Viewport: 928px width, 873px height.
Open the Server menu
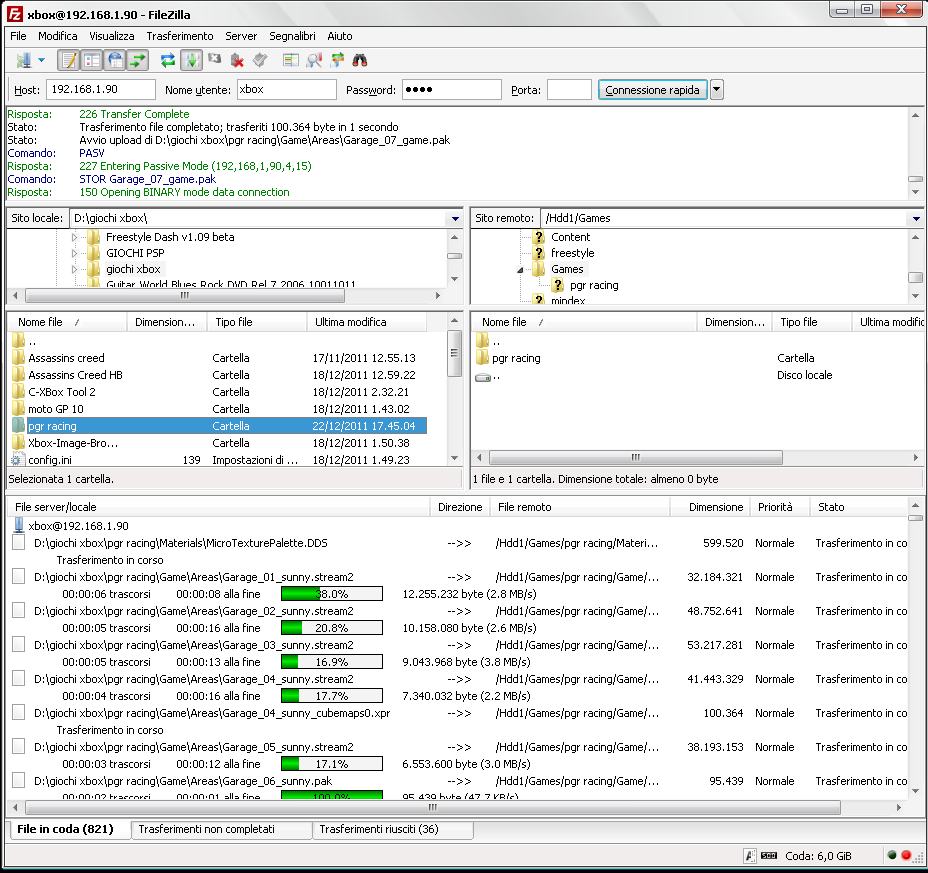(x=241, y=36)
